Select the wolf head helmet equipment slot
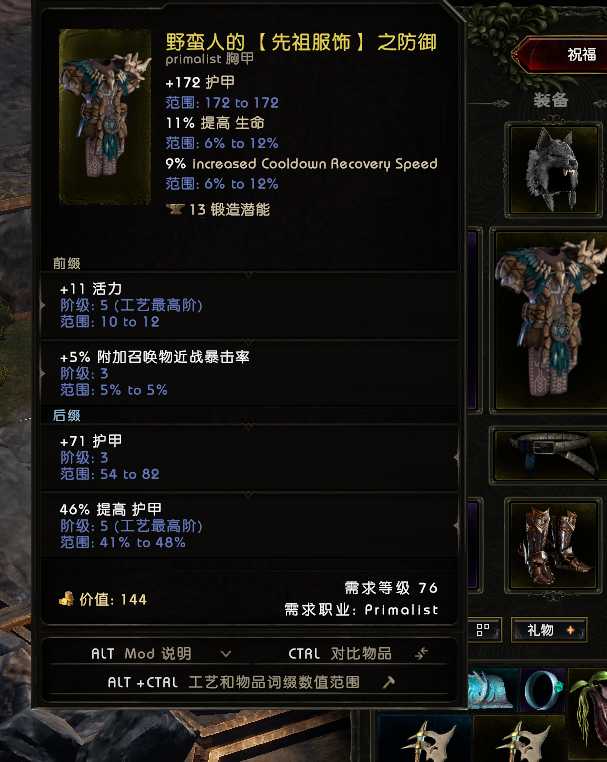 554,170
